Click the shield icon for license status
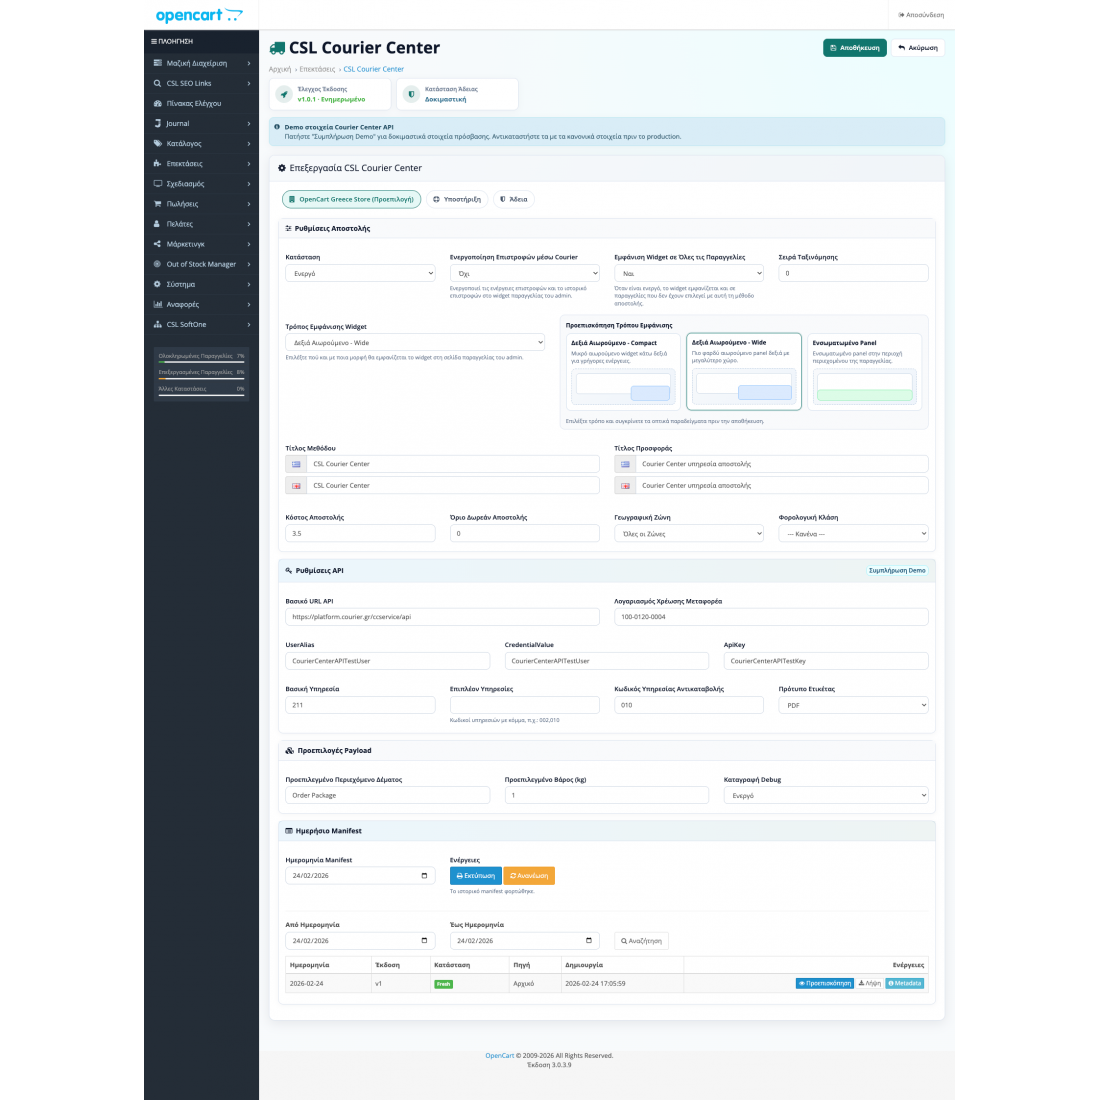Image resolution: width=1100 pixels, height=1100 pixels. click(412, 94)
